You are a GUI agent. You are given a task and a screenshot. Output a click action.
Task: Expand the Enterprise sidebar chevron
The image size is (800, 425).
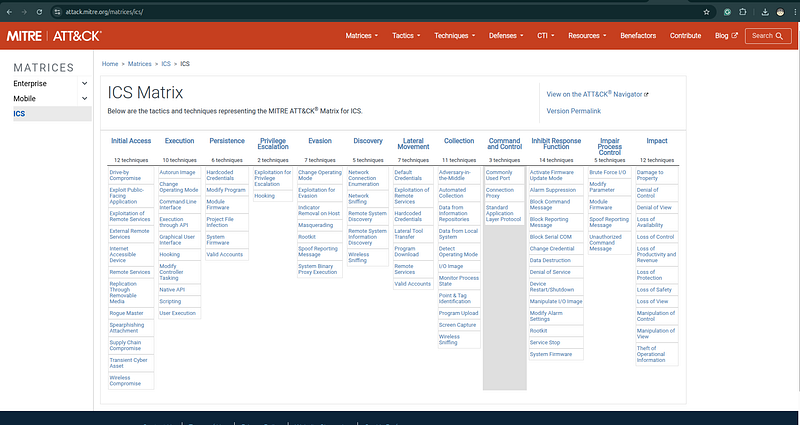click(85, 84)
